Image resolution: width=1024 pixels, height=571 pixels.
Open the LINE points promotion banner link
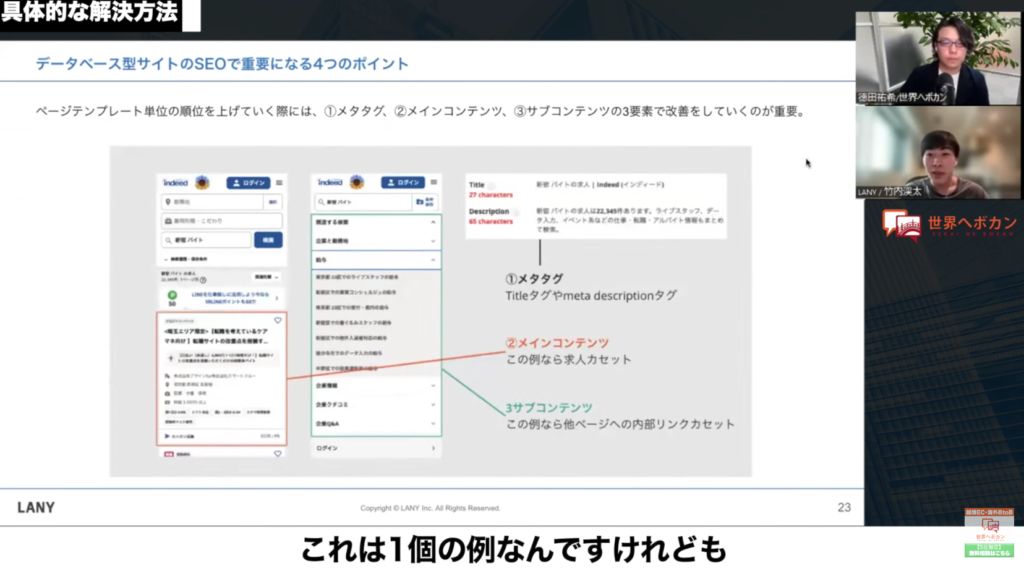point(221,298)
